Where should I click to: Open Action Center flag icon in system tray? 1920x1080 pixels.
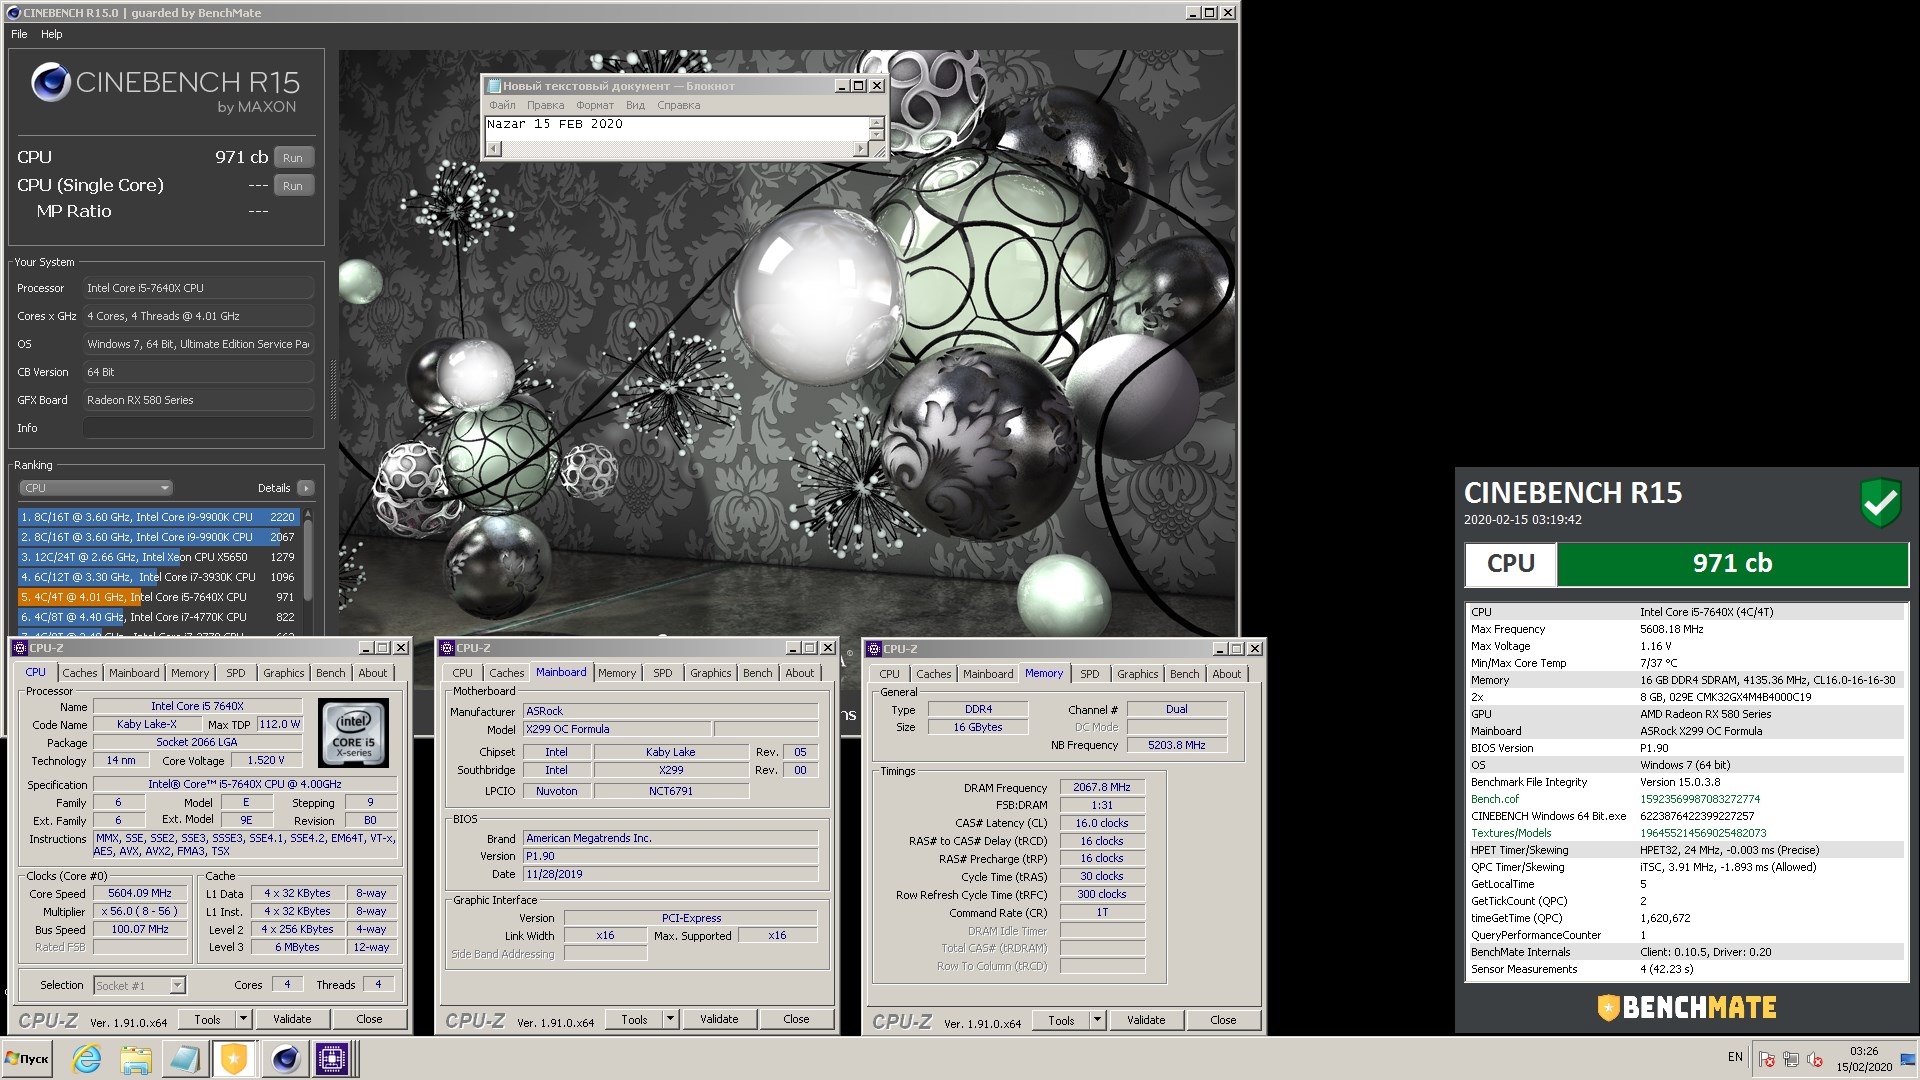point(1767,1059)
